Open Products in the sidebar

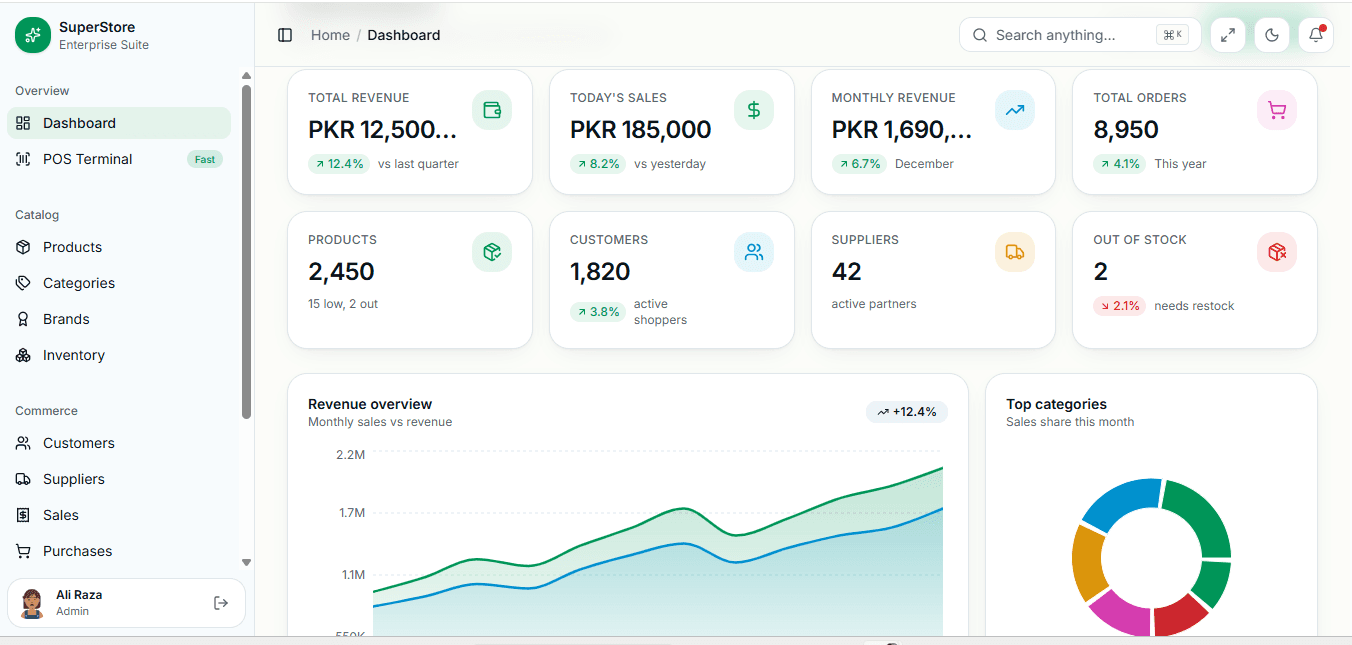pyautogui.click(x=119, y=247)
